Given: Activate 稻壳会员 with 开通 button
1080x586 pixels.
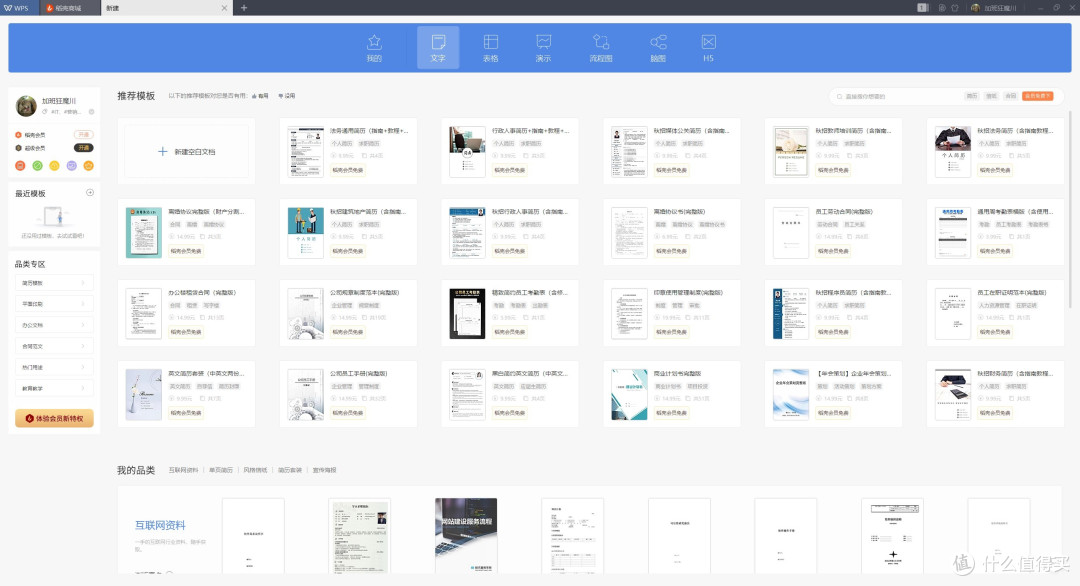Looking at the screenshot, I should pos(83,134).
